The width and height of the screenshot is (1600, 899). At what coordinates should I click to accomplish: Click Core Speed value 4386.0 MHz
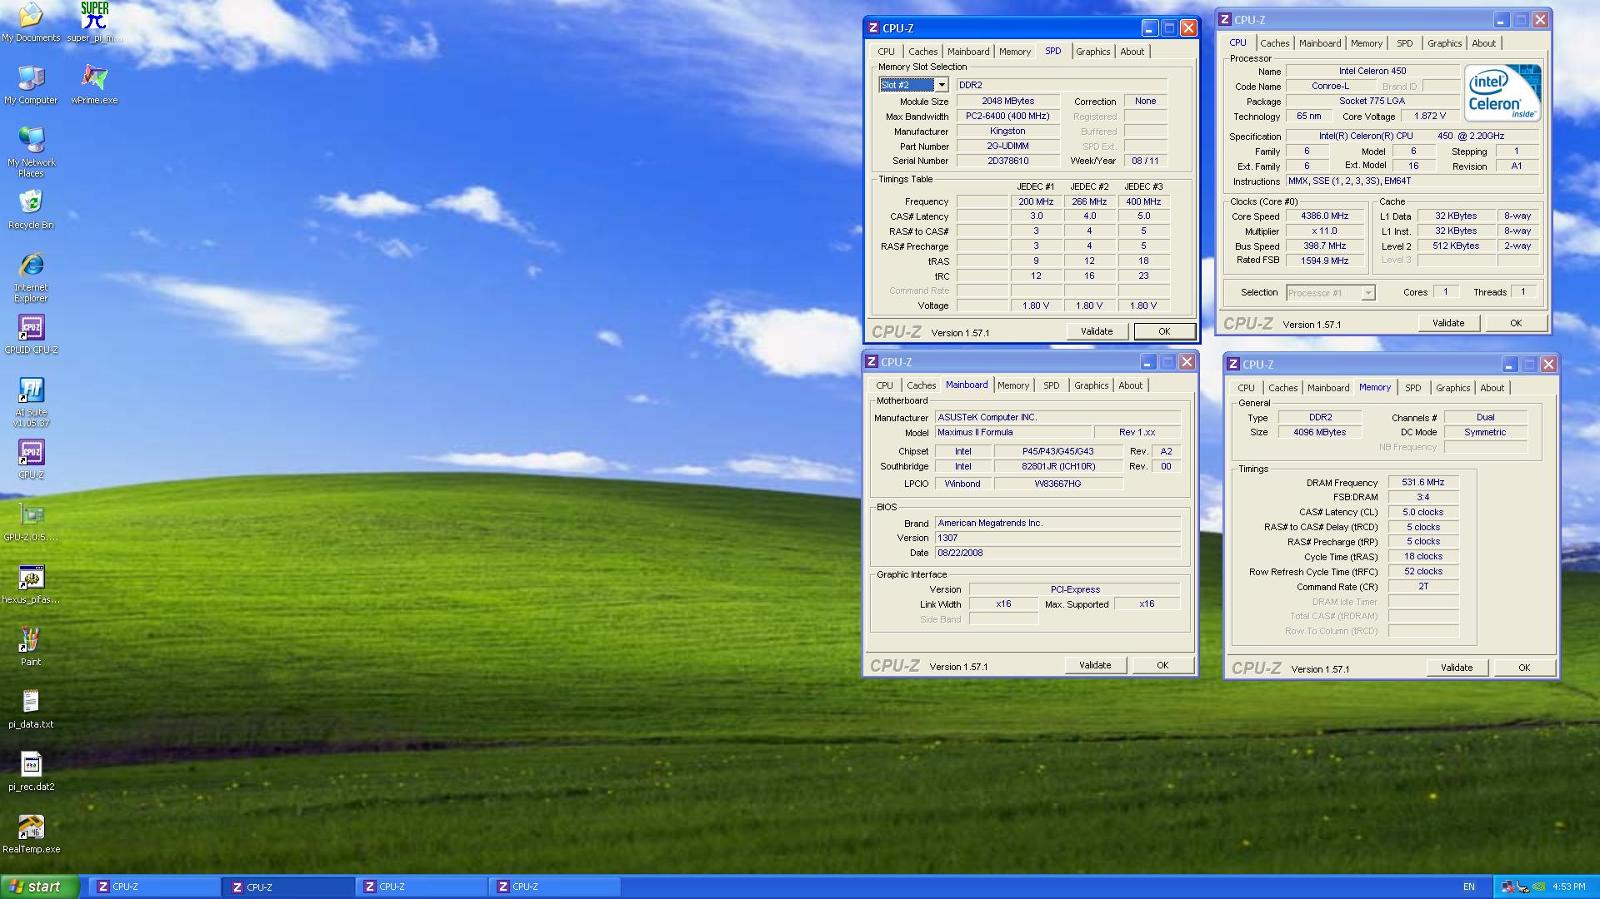point(1324,216)
